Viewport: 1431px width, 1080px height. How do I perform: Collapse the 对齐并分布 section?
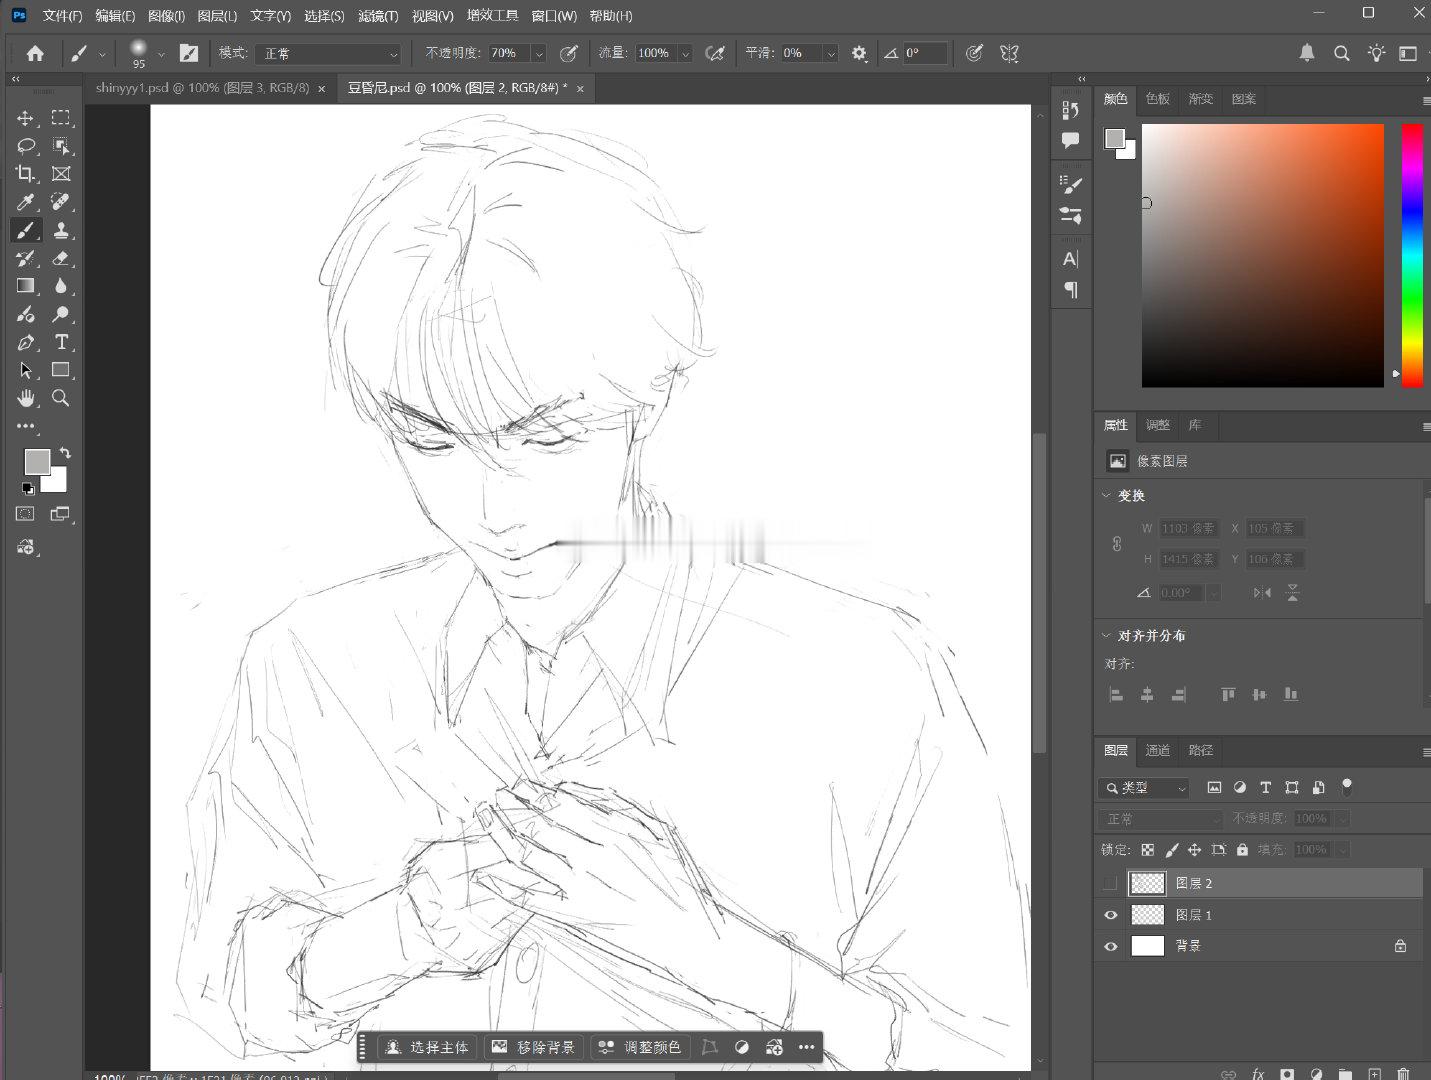[1106, 635]
